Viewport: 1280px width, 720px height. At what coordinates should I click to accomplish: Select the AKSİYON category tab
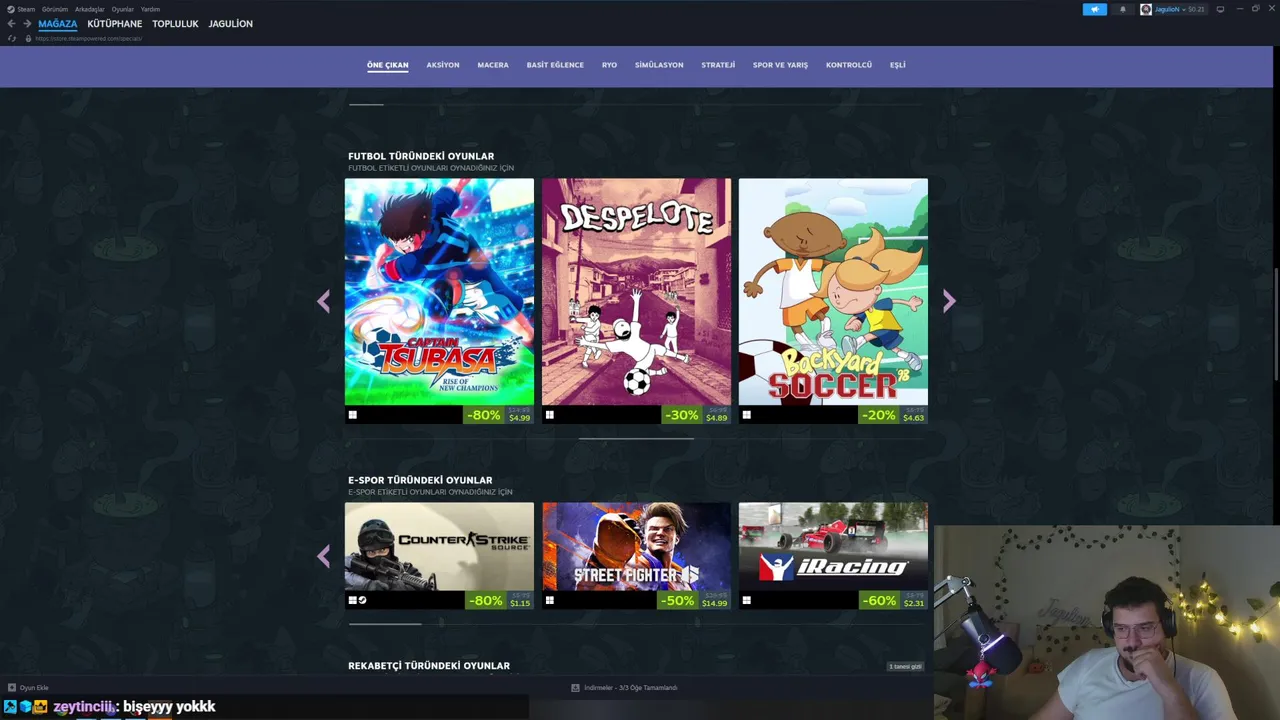(443, 65)
